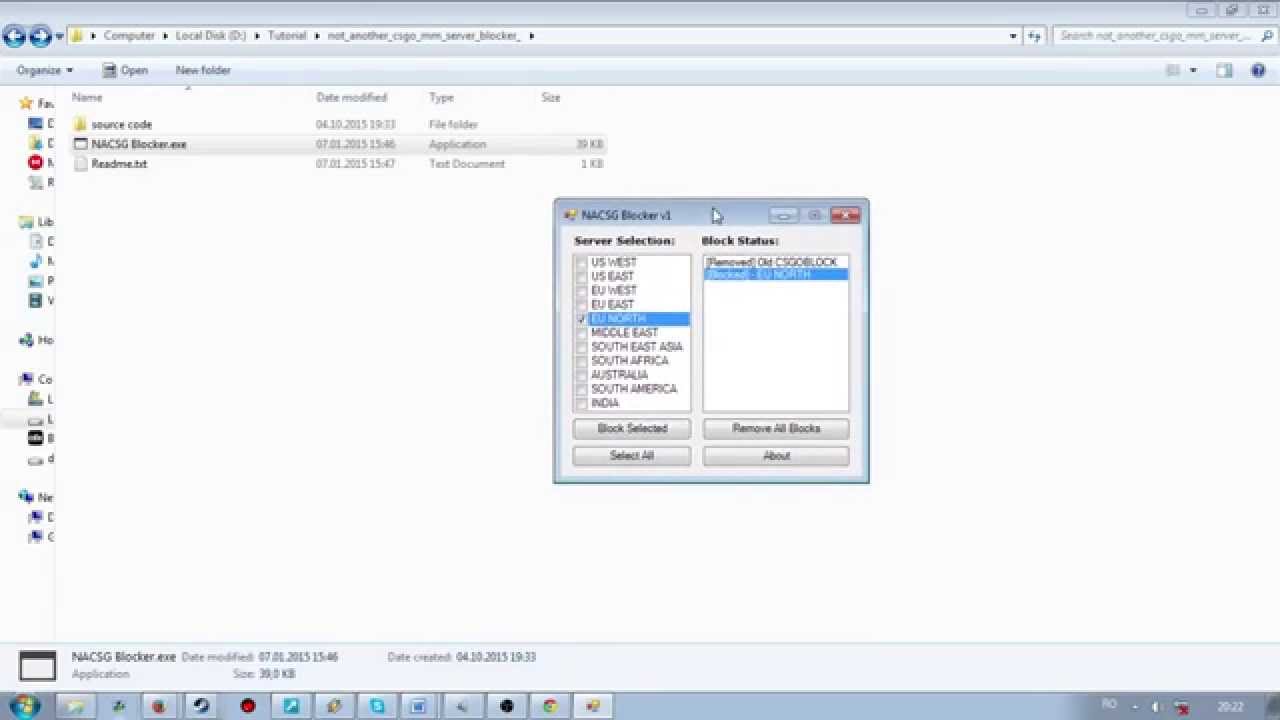The width and height of the screenshot is (1280, 720).
Task: Open Explorer help via blue question icon
Action: (1259, 70)
